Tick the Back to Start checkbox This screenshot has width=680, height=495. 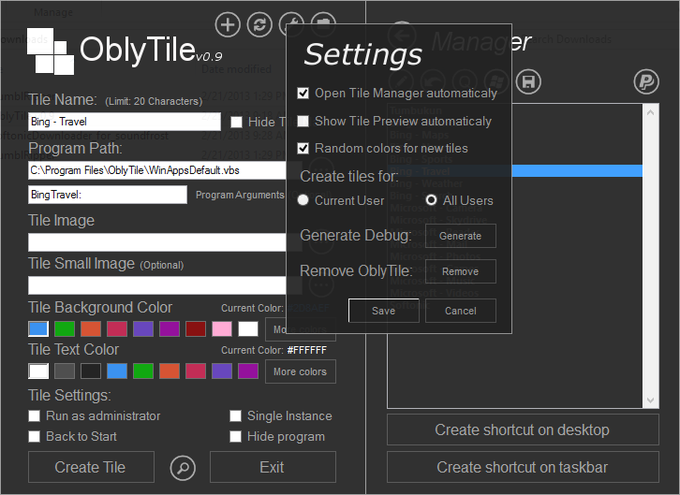coord(34,436)
